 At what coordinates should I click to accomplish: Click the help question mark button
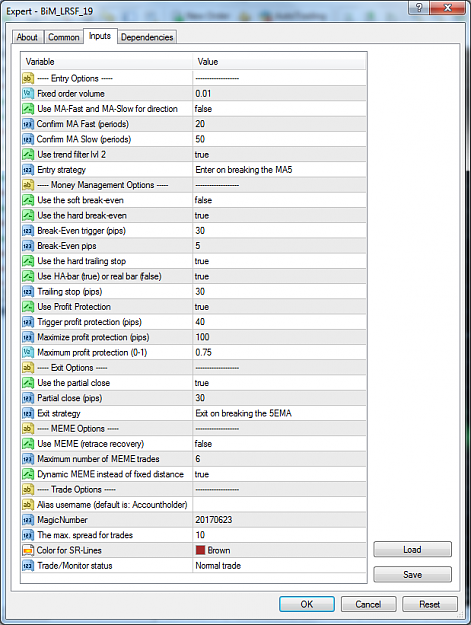(x=419, y=8)
